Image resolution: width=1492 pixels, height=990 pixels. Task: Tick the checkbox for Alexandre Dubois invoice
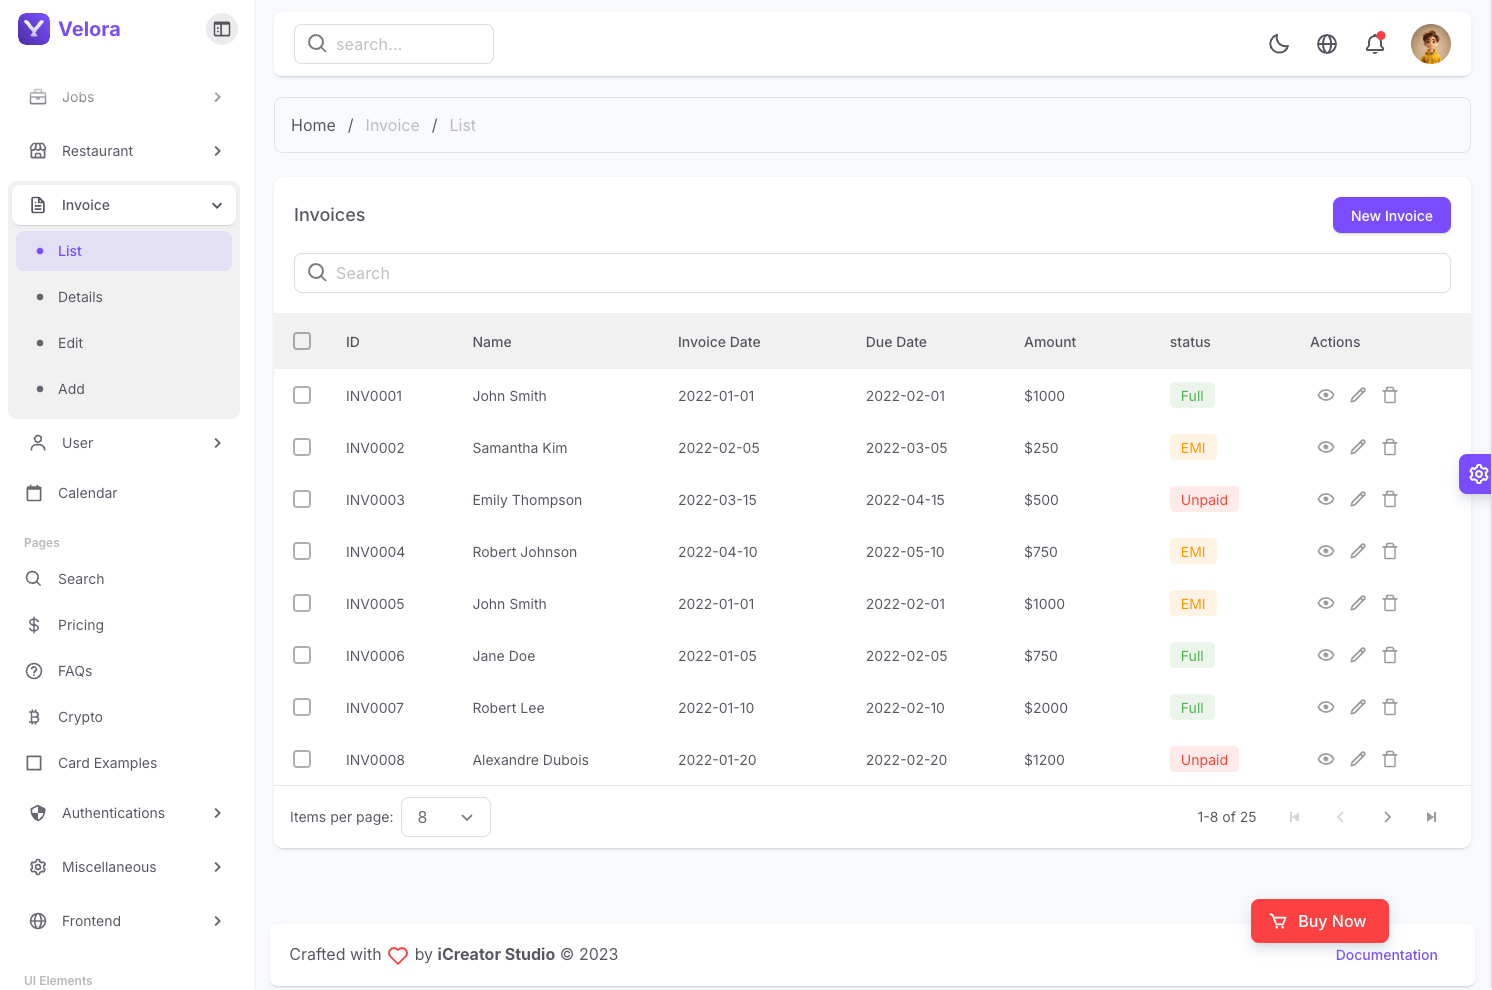pos(302,759)
